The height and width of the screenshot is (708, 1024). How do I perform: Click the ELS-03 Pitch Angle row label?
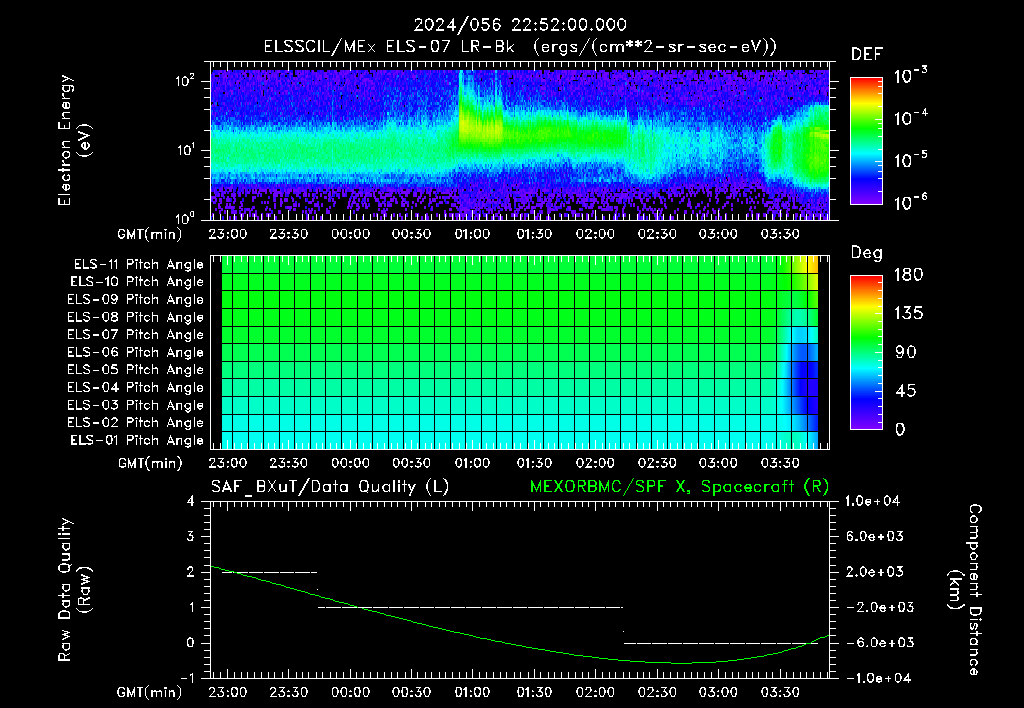pyautogui.click(x=135, y=406)
